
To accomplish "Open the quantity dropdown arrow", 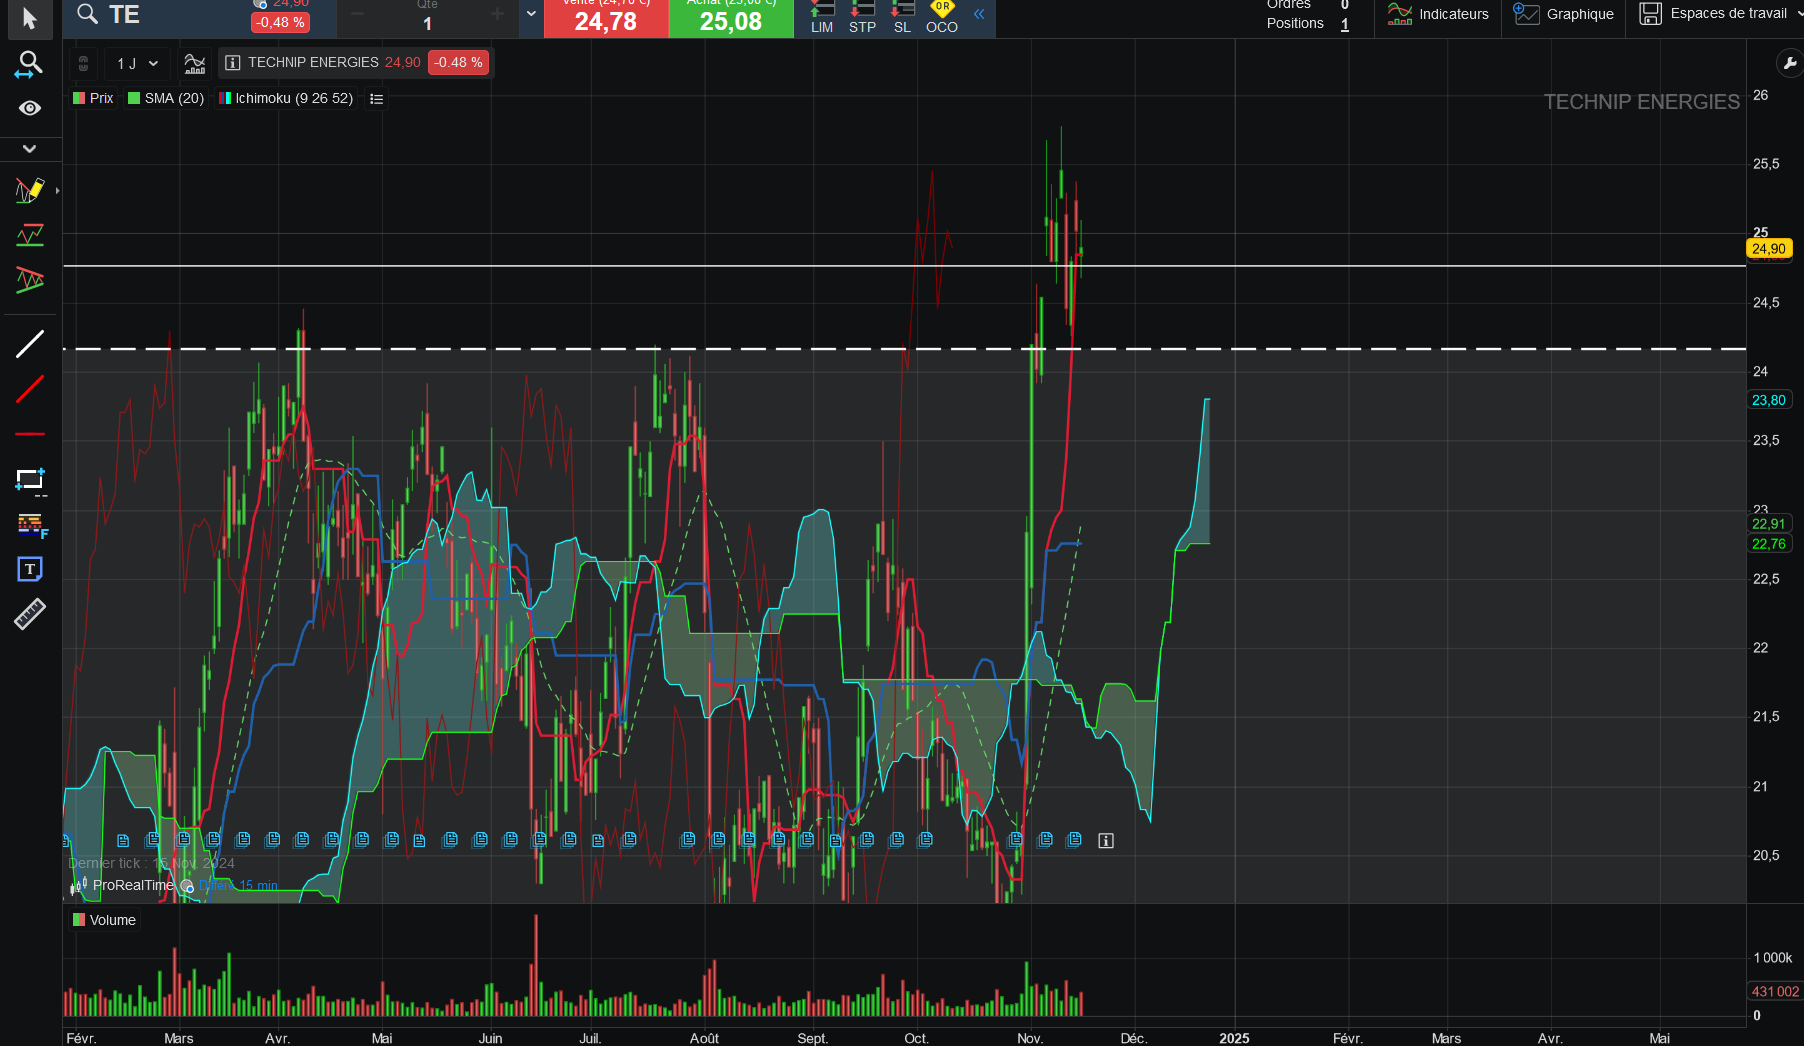I will pyautogui.click(x=531, y=14).
